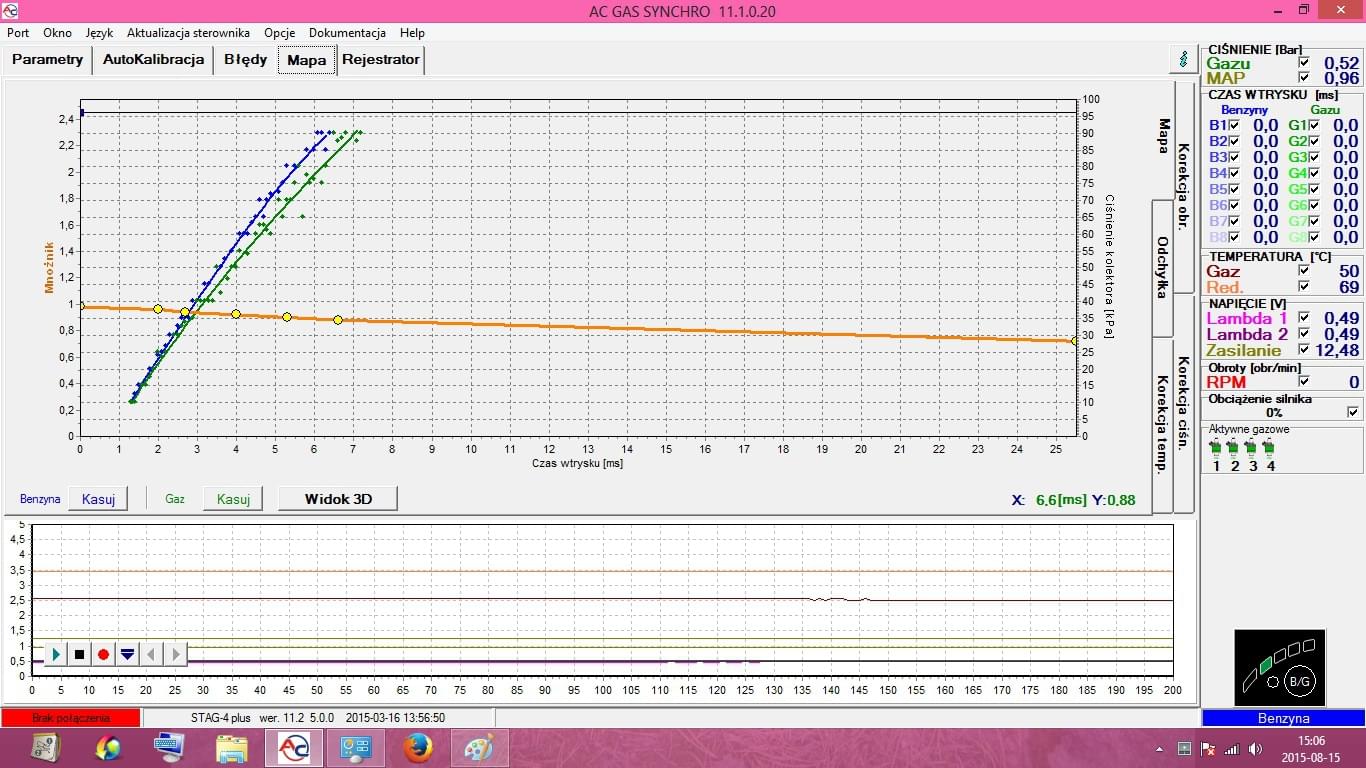
Task: Open the Dokumentacja menu
Action: pos(347,33)
